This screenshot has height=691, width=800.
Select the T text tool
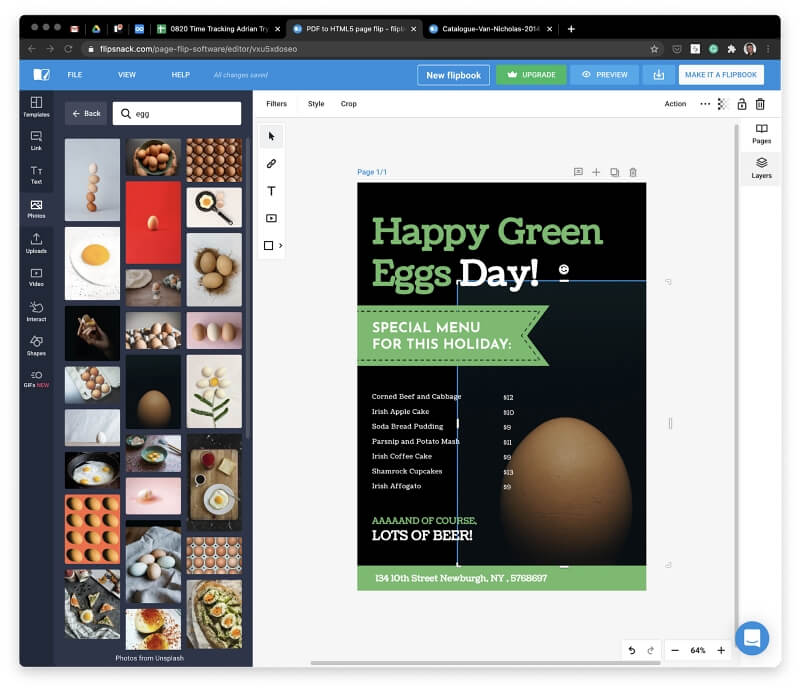coord(271,191)
